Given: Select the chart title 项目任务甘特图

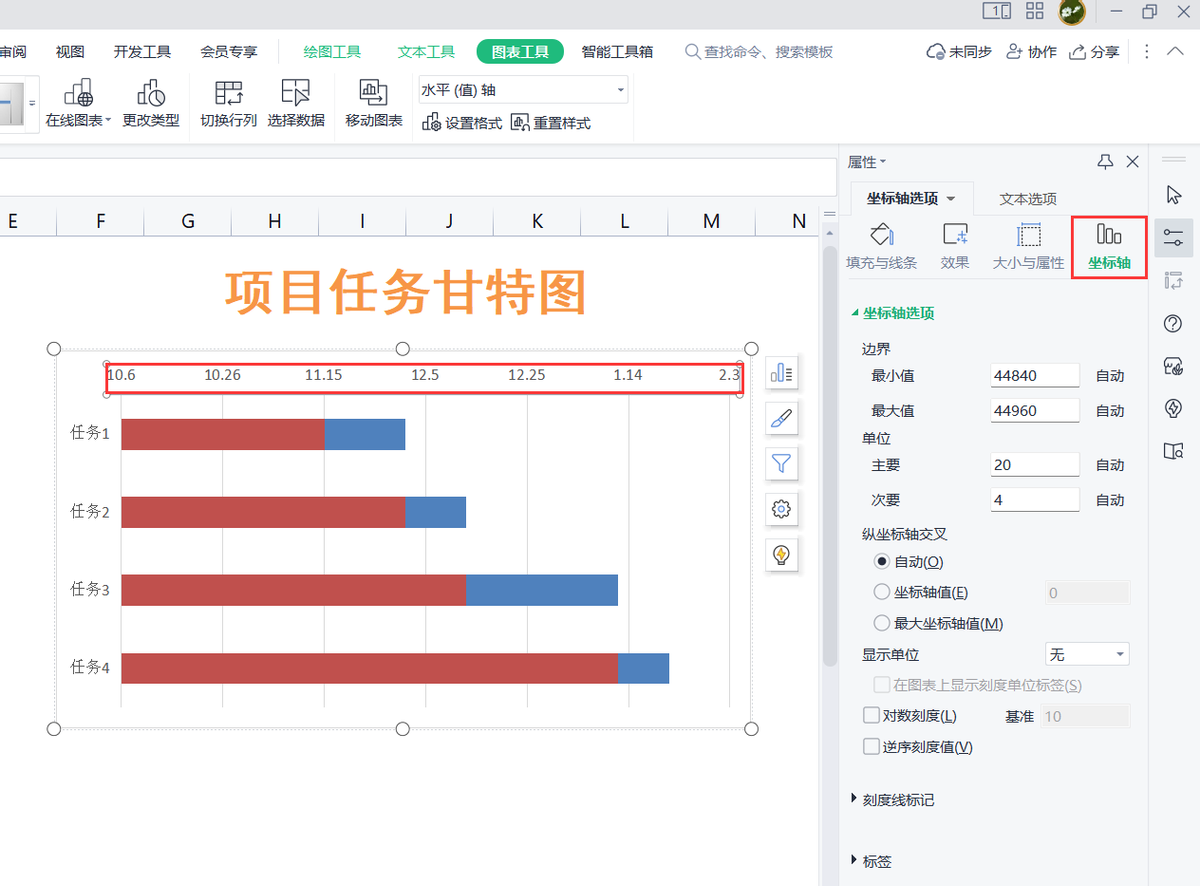Looking at the screenshot, I should 404,292.
